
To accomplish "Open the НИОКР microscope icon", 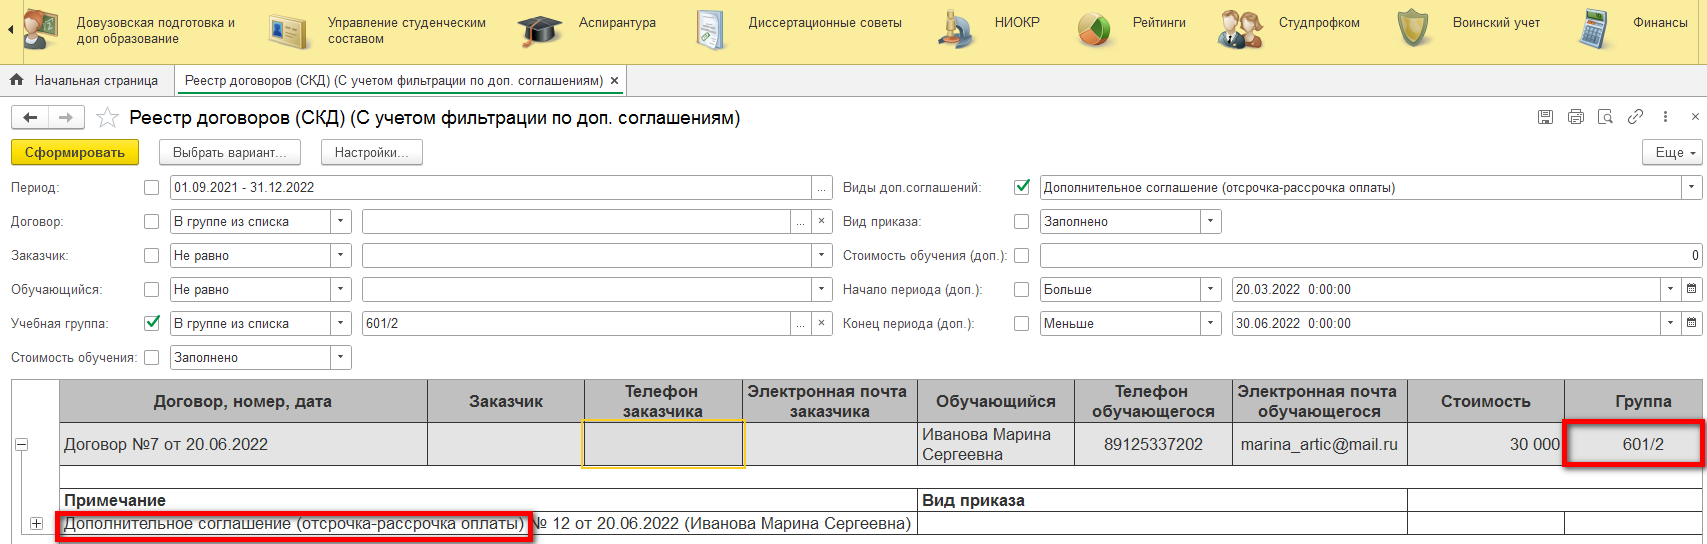I will [956, 30].
